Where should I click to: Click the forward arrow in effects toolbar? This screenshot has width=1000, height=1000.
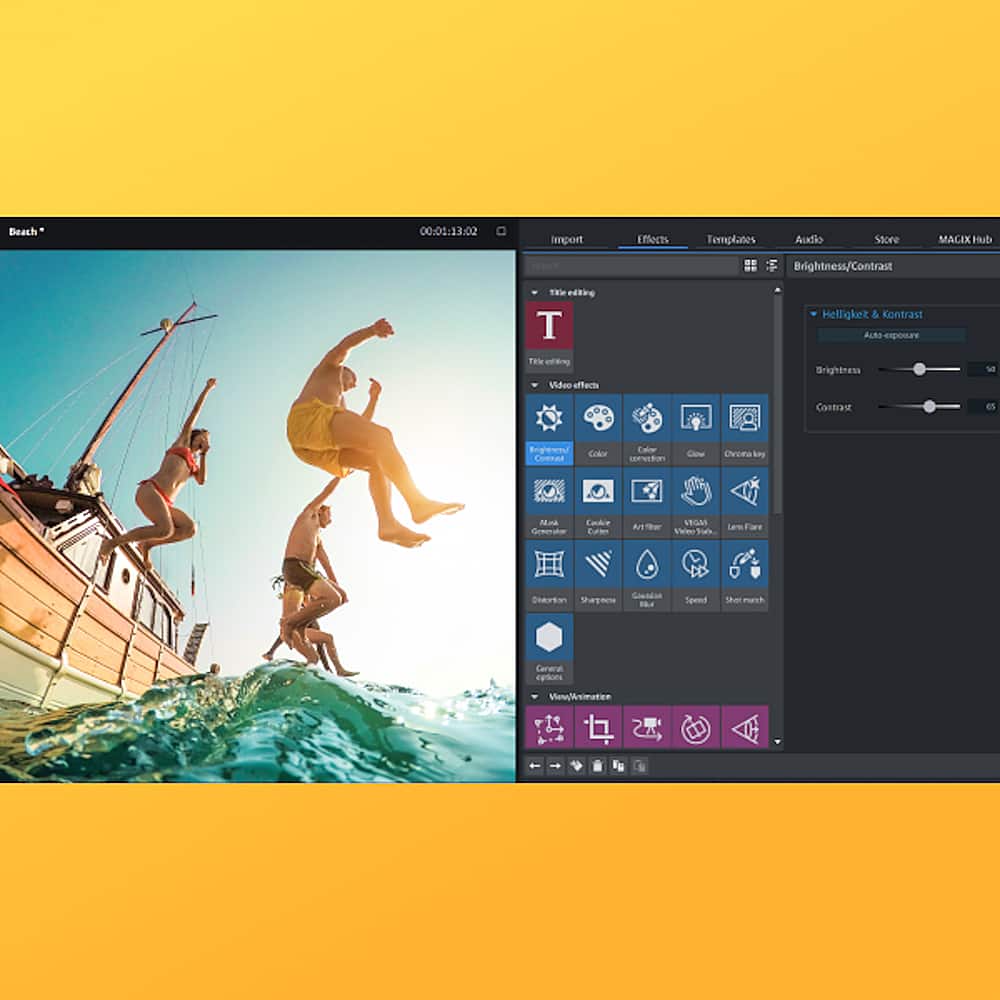click(x=555, y=766)
